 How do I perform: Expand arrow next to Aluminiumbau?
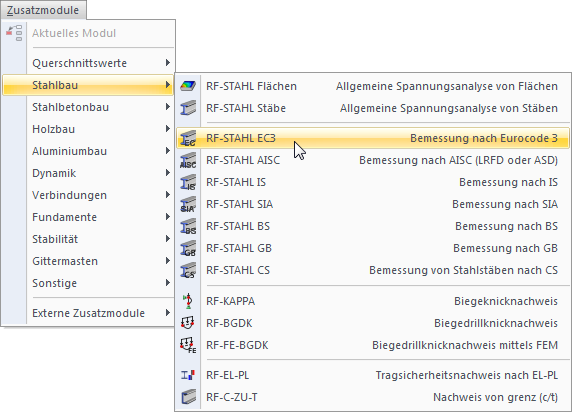point(167,151)
